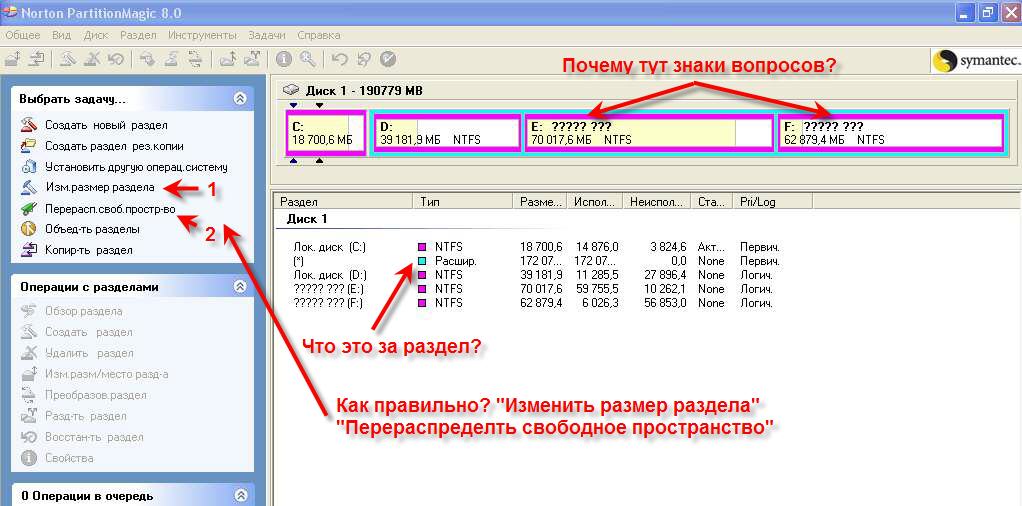Open the Раздел menu
The width and height of the screenshot is (1022, 506).
pyautogui.click(x=138, y=35)
